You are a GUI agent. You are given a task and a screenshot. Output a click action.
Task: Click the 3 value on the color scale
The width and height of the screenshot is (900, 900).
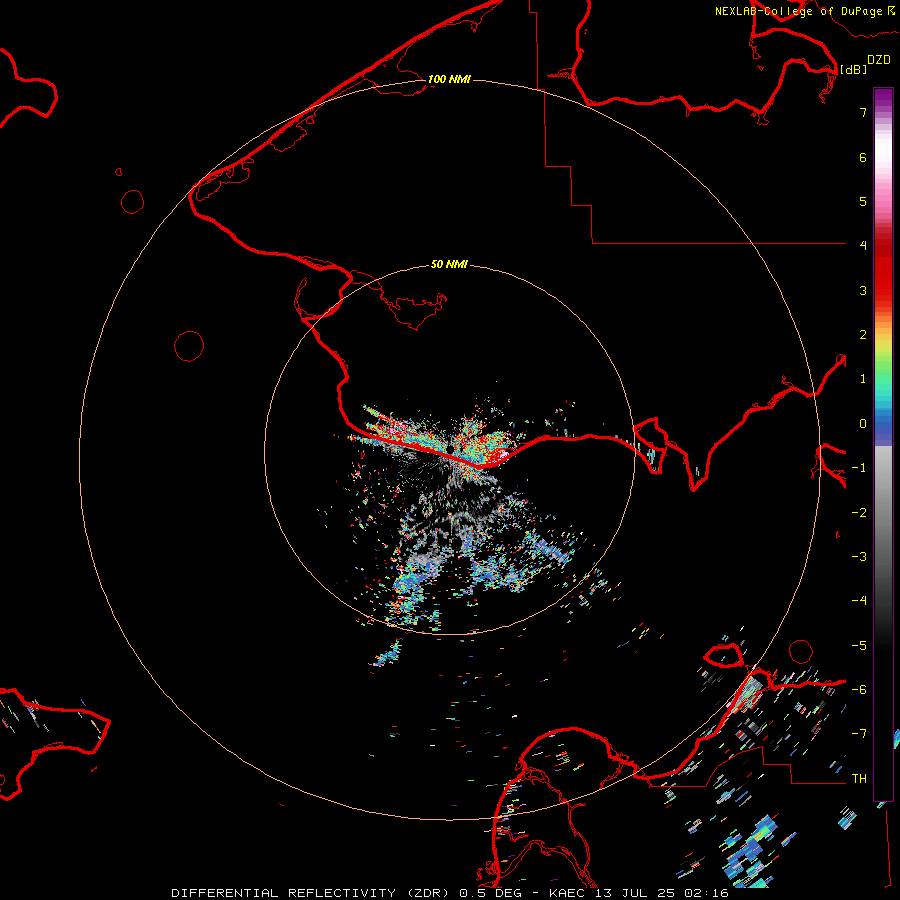click(x=863, y=290)
